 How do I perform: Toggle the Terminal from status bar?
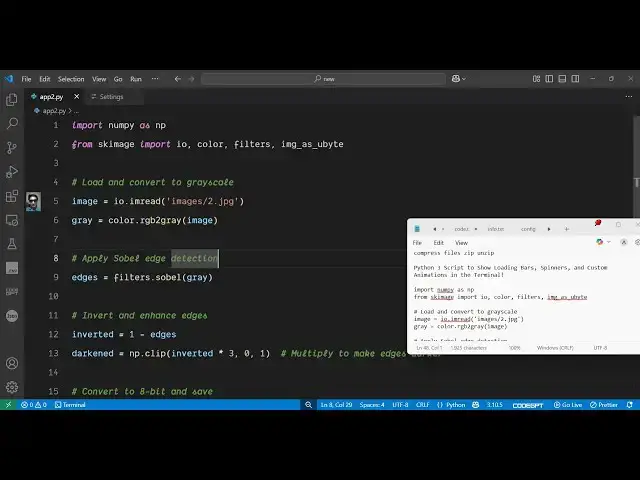pos(70,405)
